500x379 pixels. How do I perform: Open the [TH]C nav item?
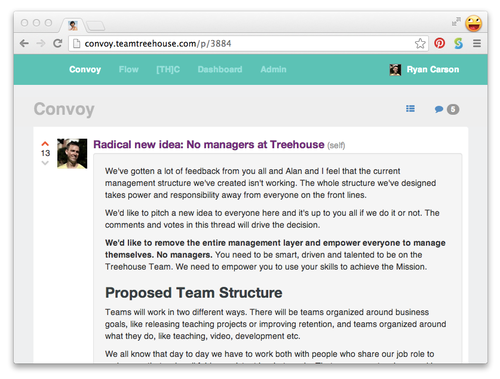168,69
